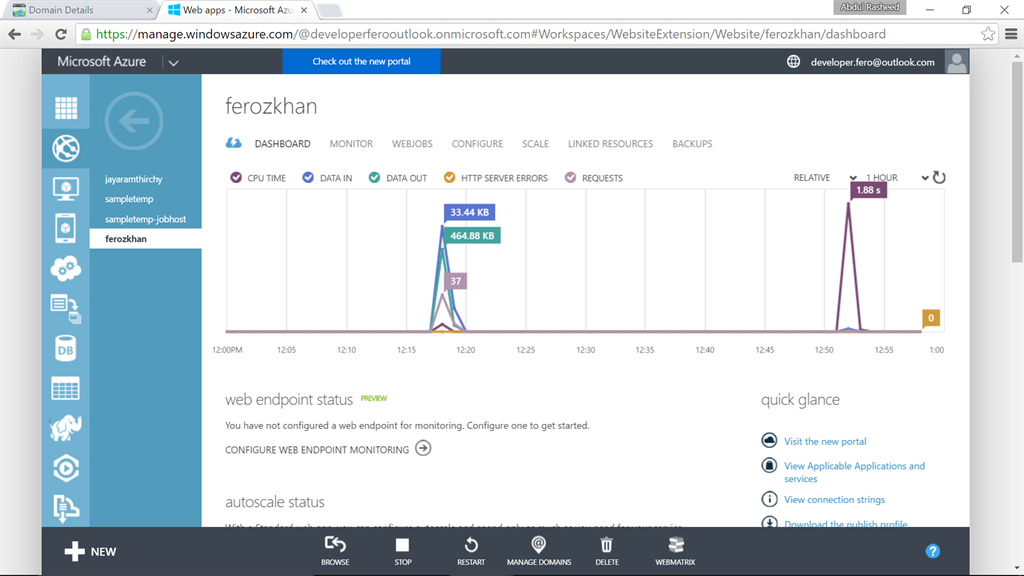Open Virtual Machines monitor icon in sidebar
The width and height of the screenshot is (1024, 576).
pyautogui.click(x=66, y=189)
